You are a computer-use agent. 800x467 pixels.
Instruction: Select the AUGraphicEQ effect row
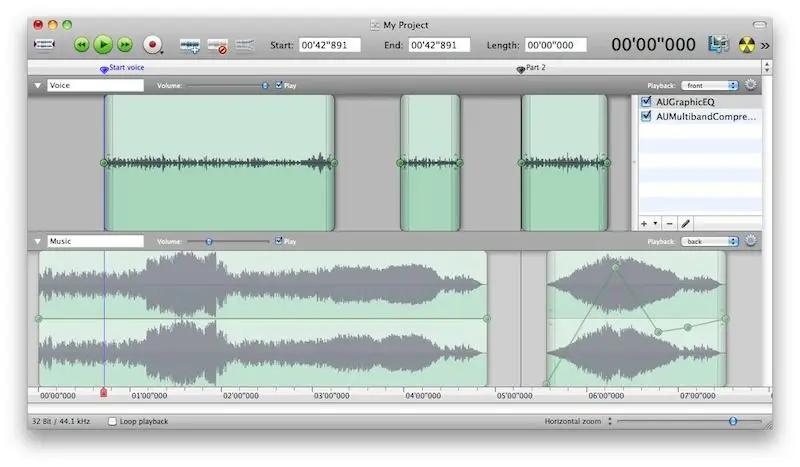[x=701, y=102]
